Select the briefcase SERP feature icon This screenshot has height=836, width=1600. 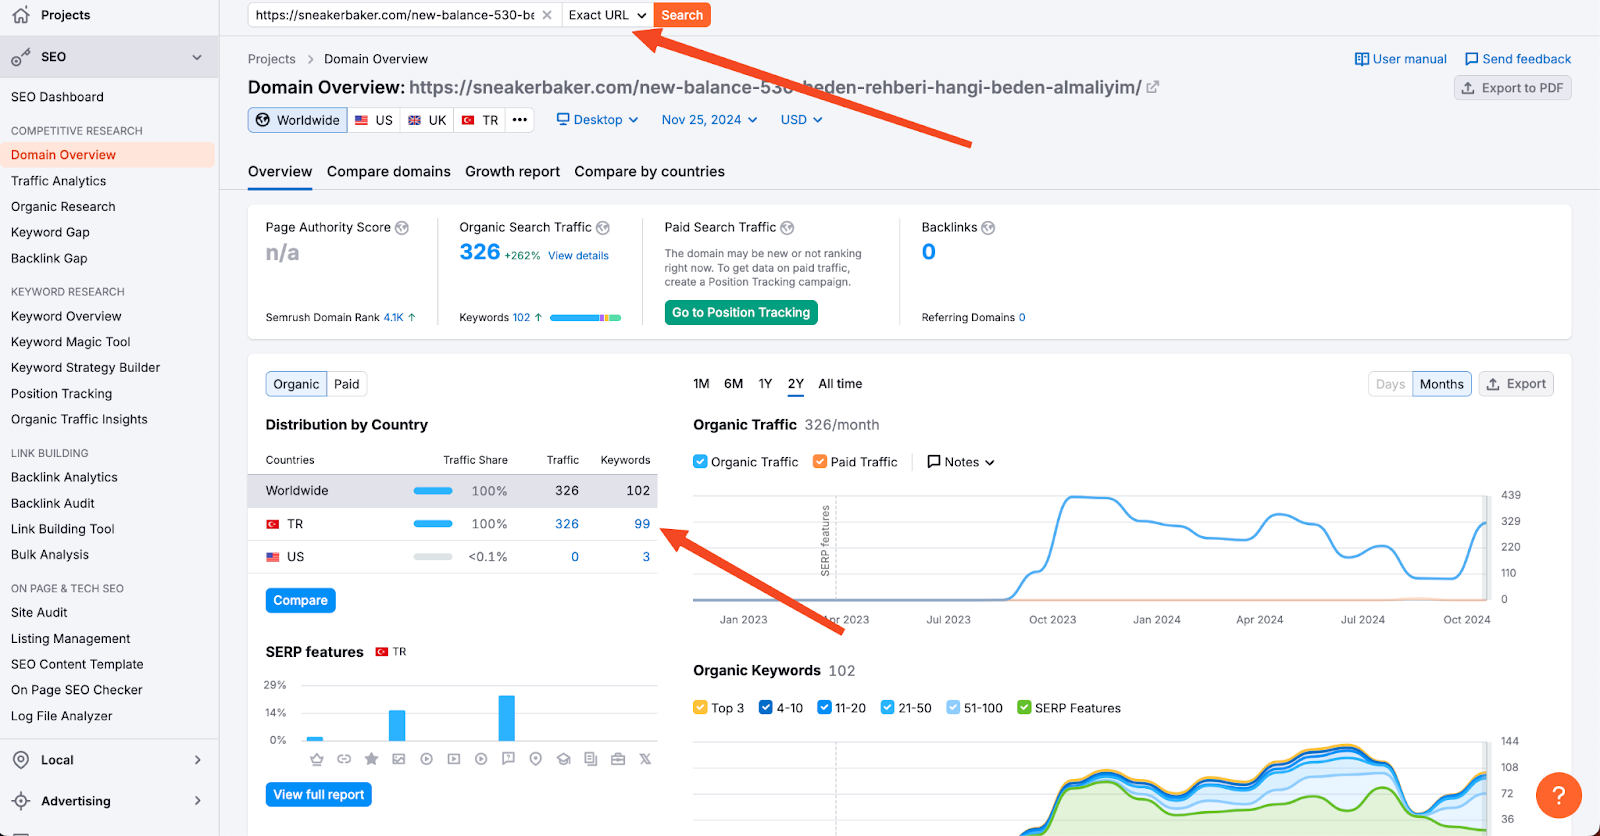[618, 759]
